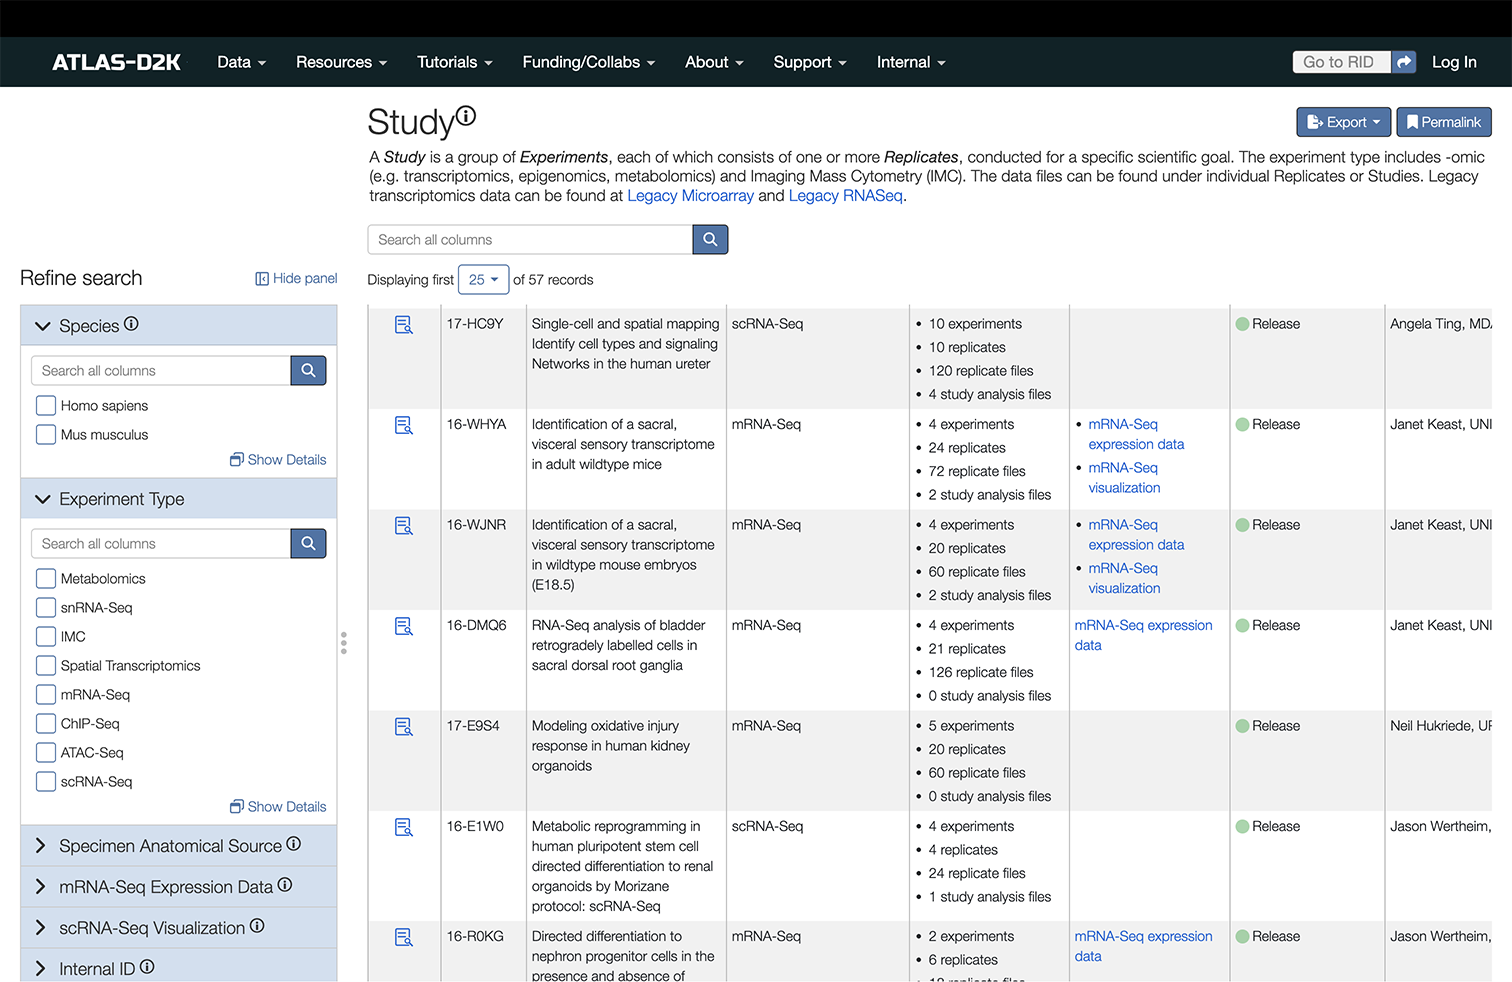Open 16-WHYA mRNA-Seq visualization link
The width and height of the screenshot is (1512, 982).
[1124, 478]
